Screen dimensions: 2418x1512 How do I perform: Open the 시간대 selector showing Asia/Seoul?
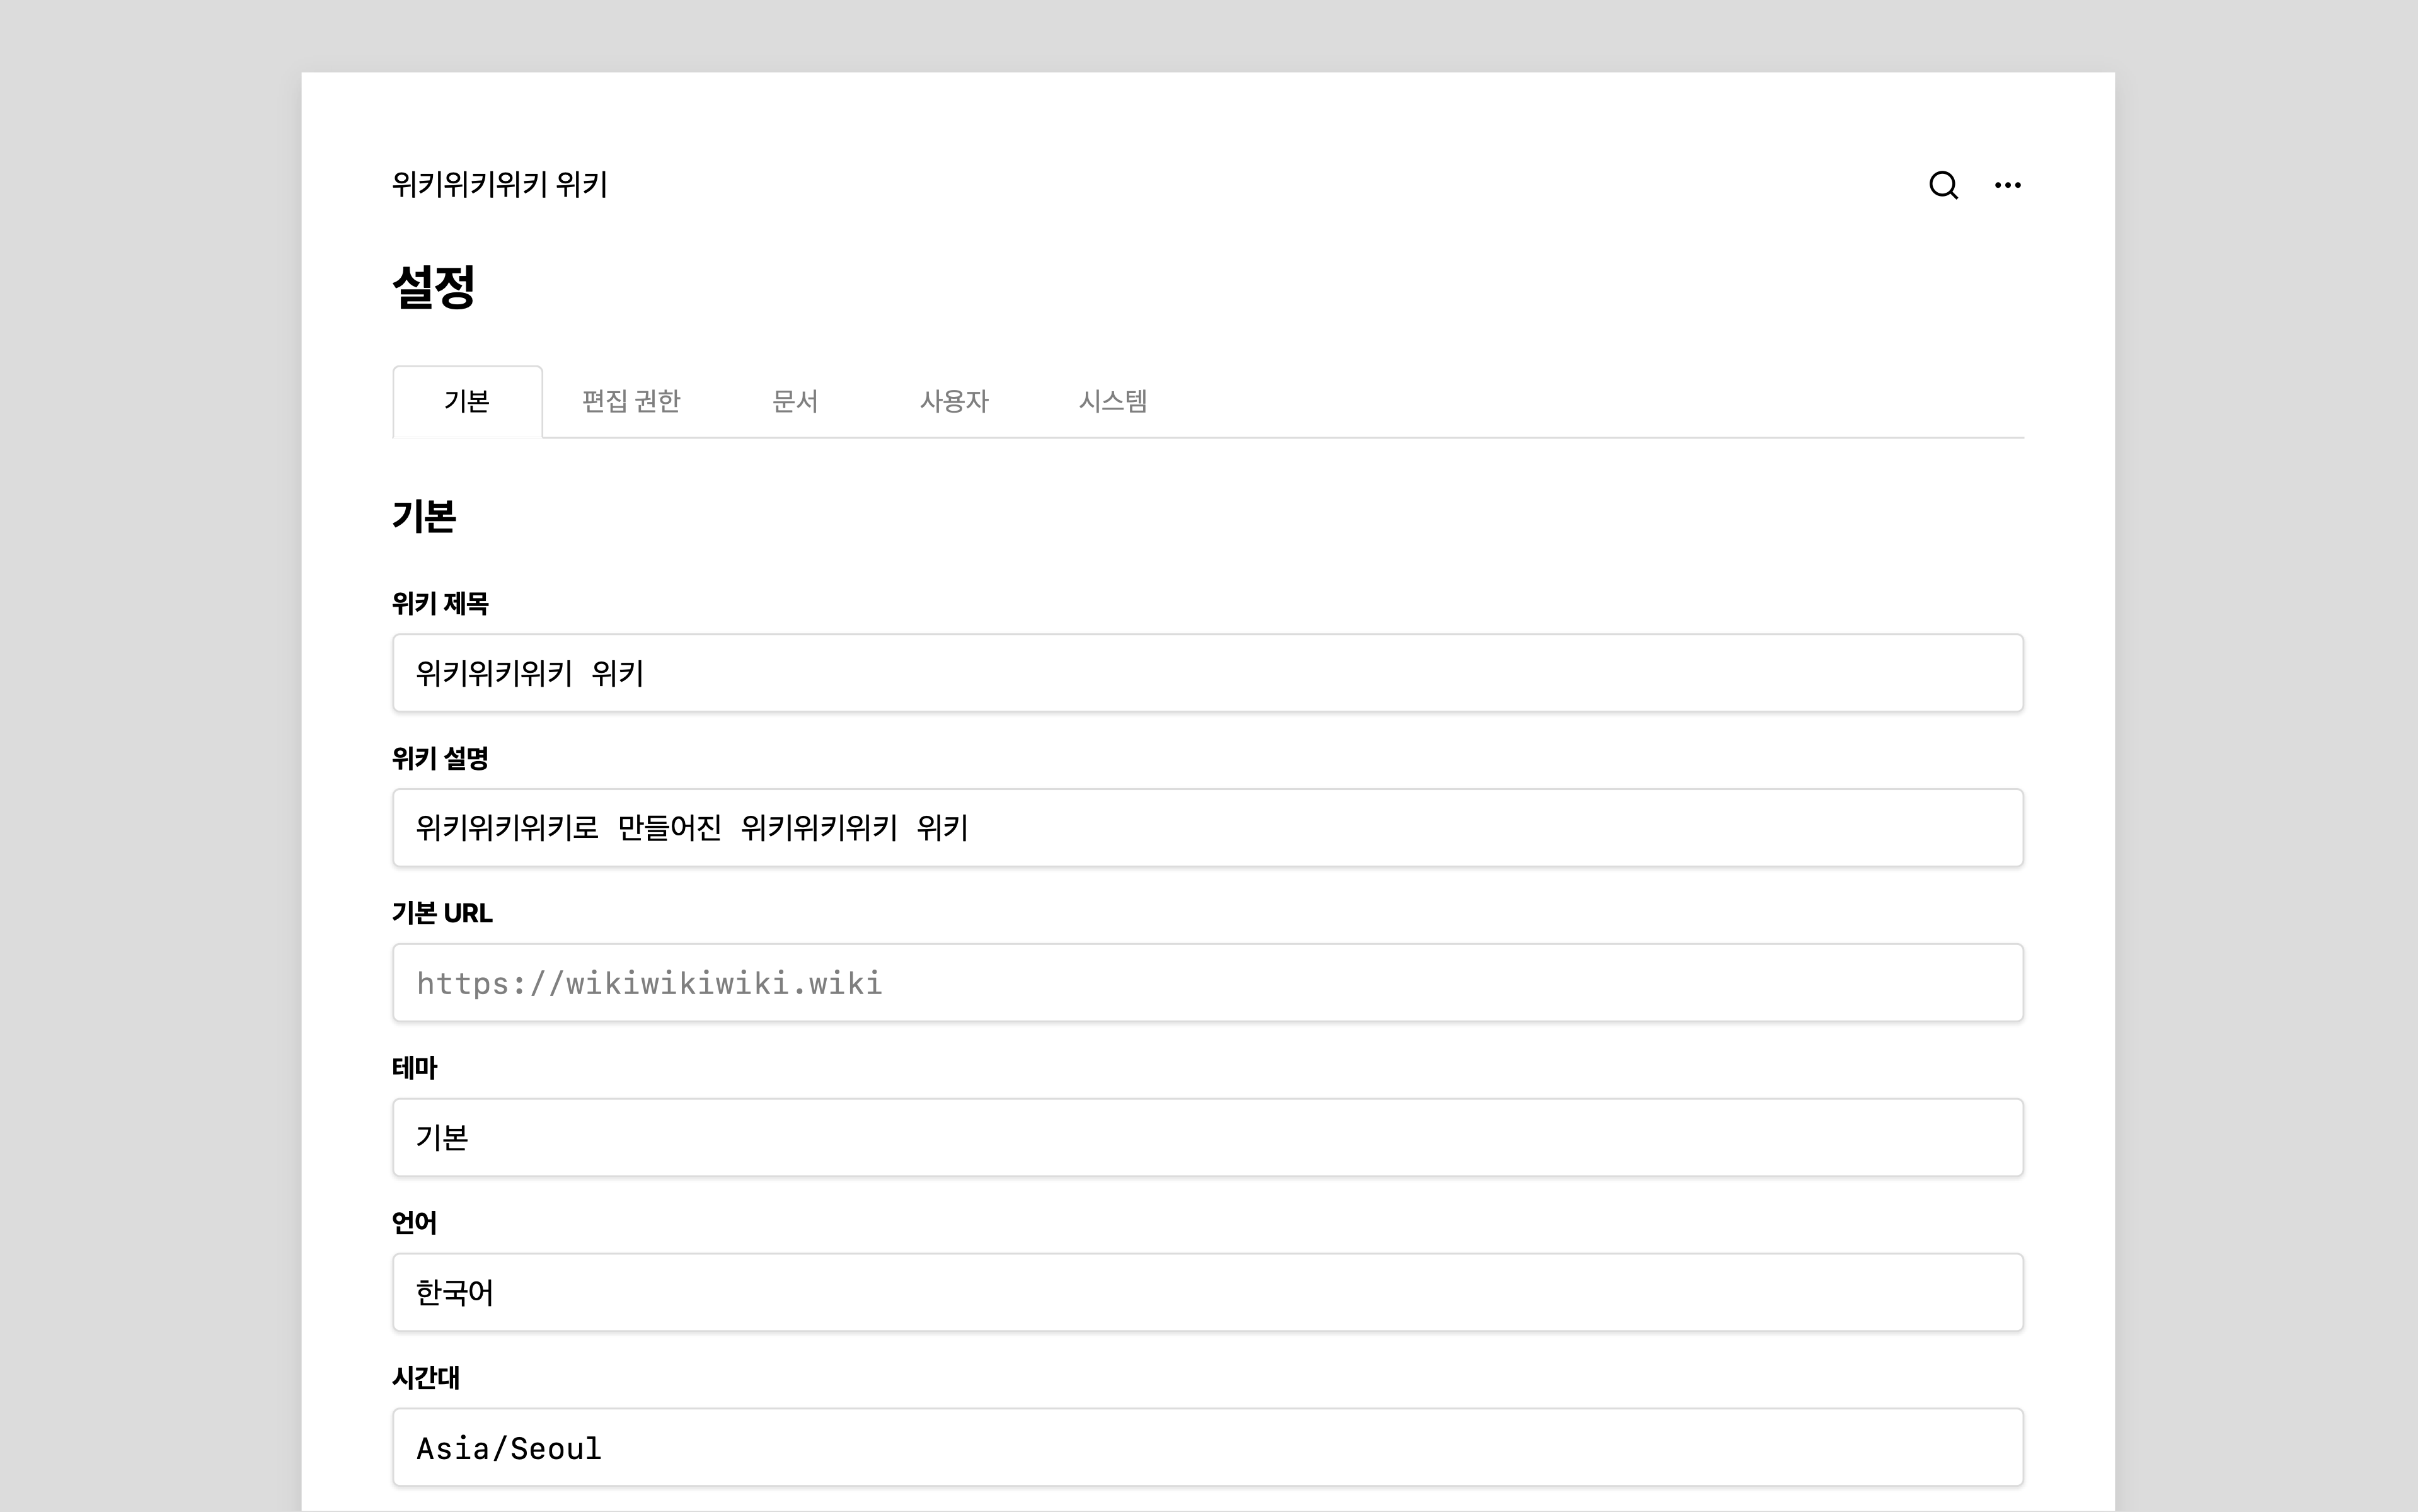tap(1207, 1448)
